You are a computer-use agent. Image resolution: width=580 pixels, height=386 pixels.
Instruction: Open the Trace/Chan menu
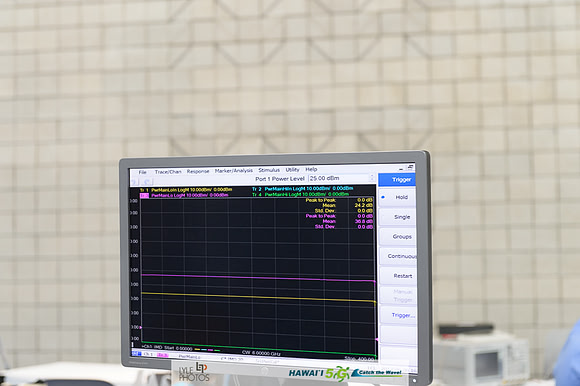click(168, 172)
